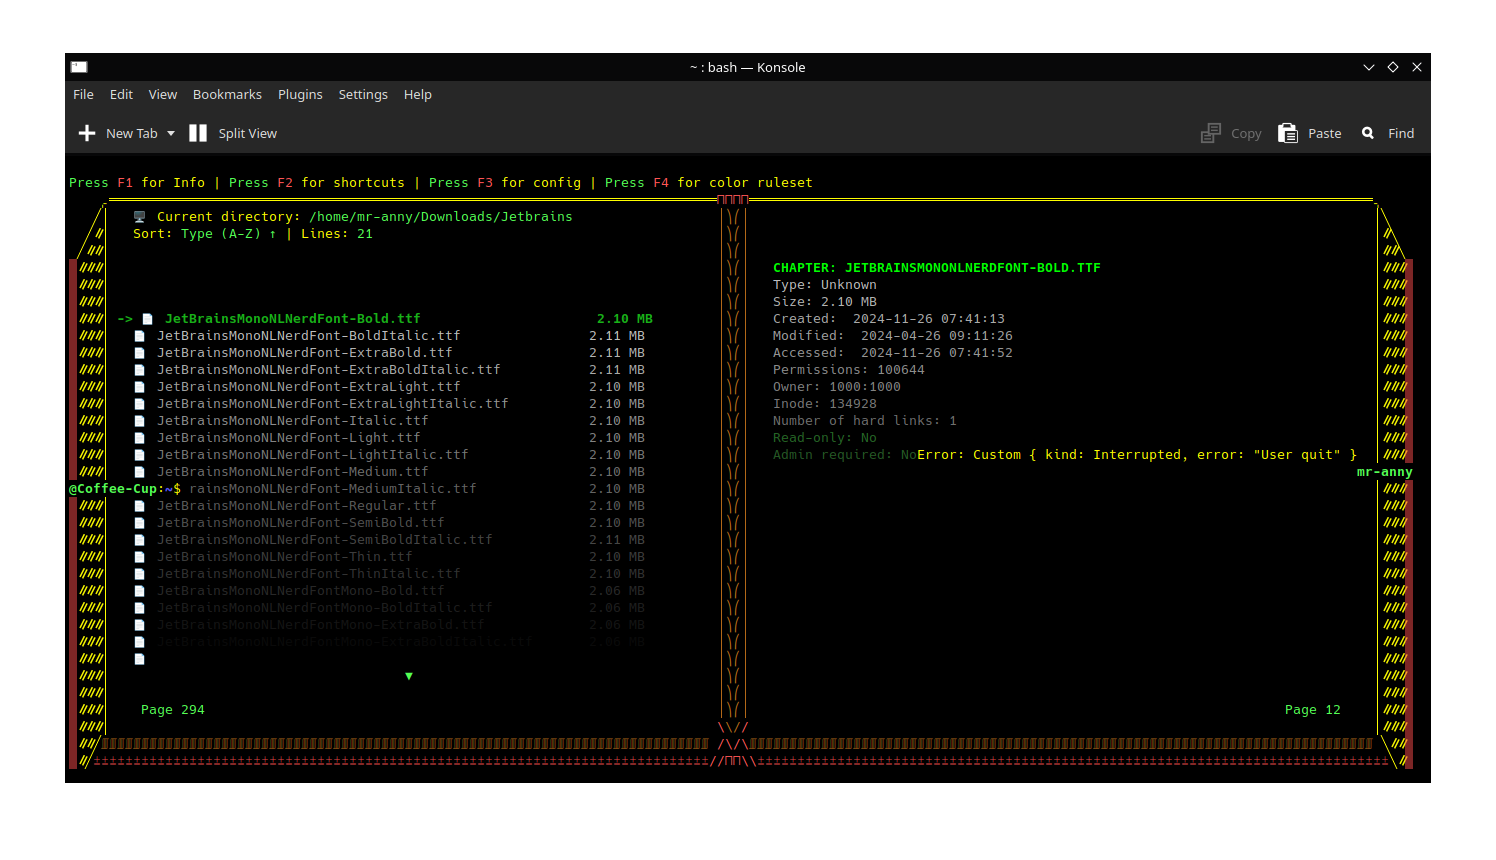Click file icon of JetBrainsMonoNLNerdFont-ThinItalic.ttf
Image resolution: width=1496 pixels, height=860 pixels.
pyautogui.click(x=139, y=574)
